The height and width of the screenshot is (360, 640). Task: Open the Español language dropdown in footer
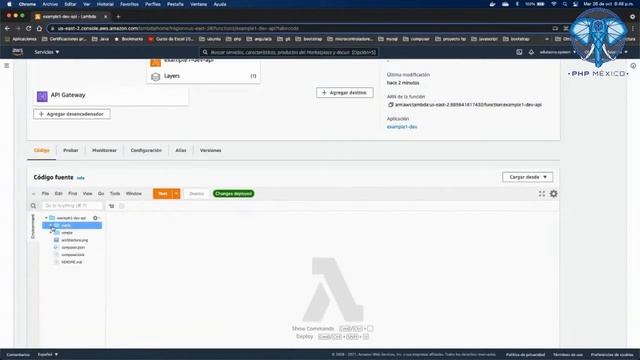48,354
